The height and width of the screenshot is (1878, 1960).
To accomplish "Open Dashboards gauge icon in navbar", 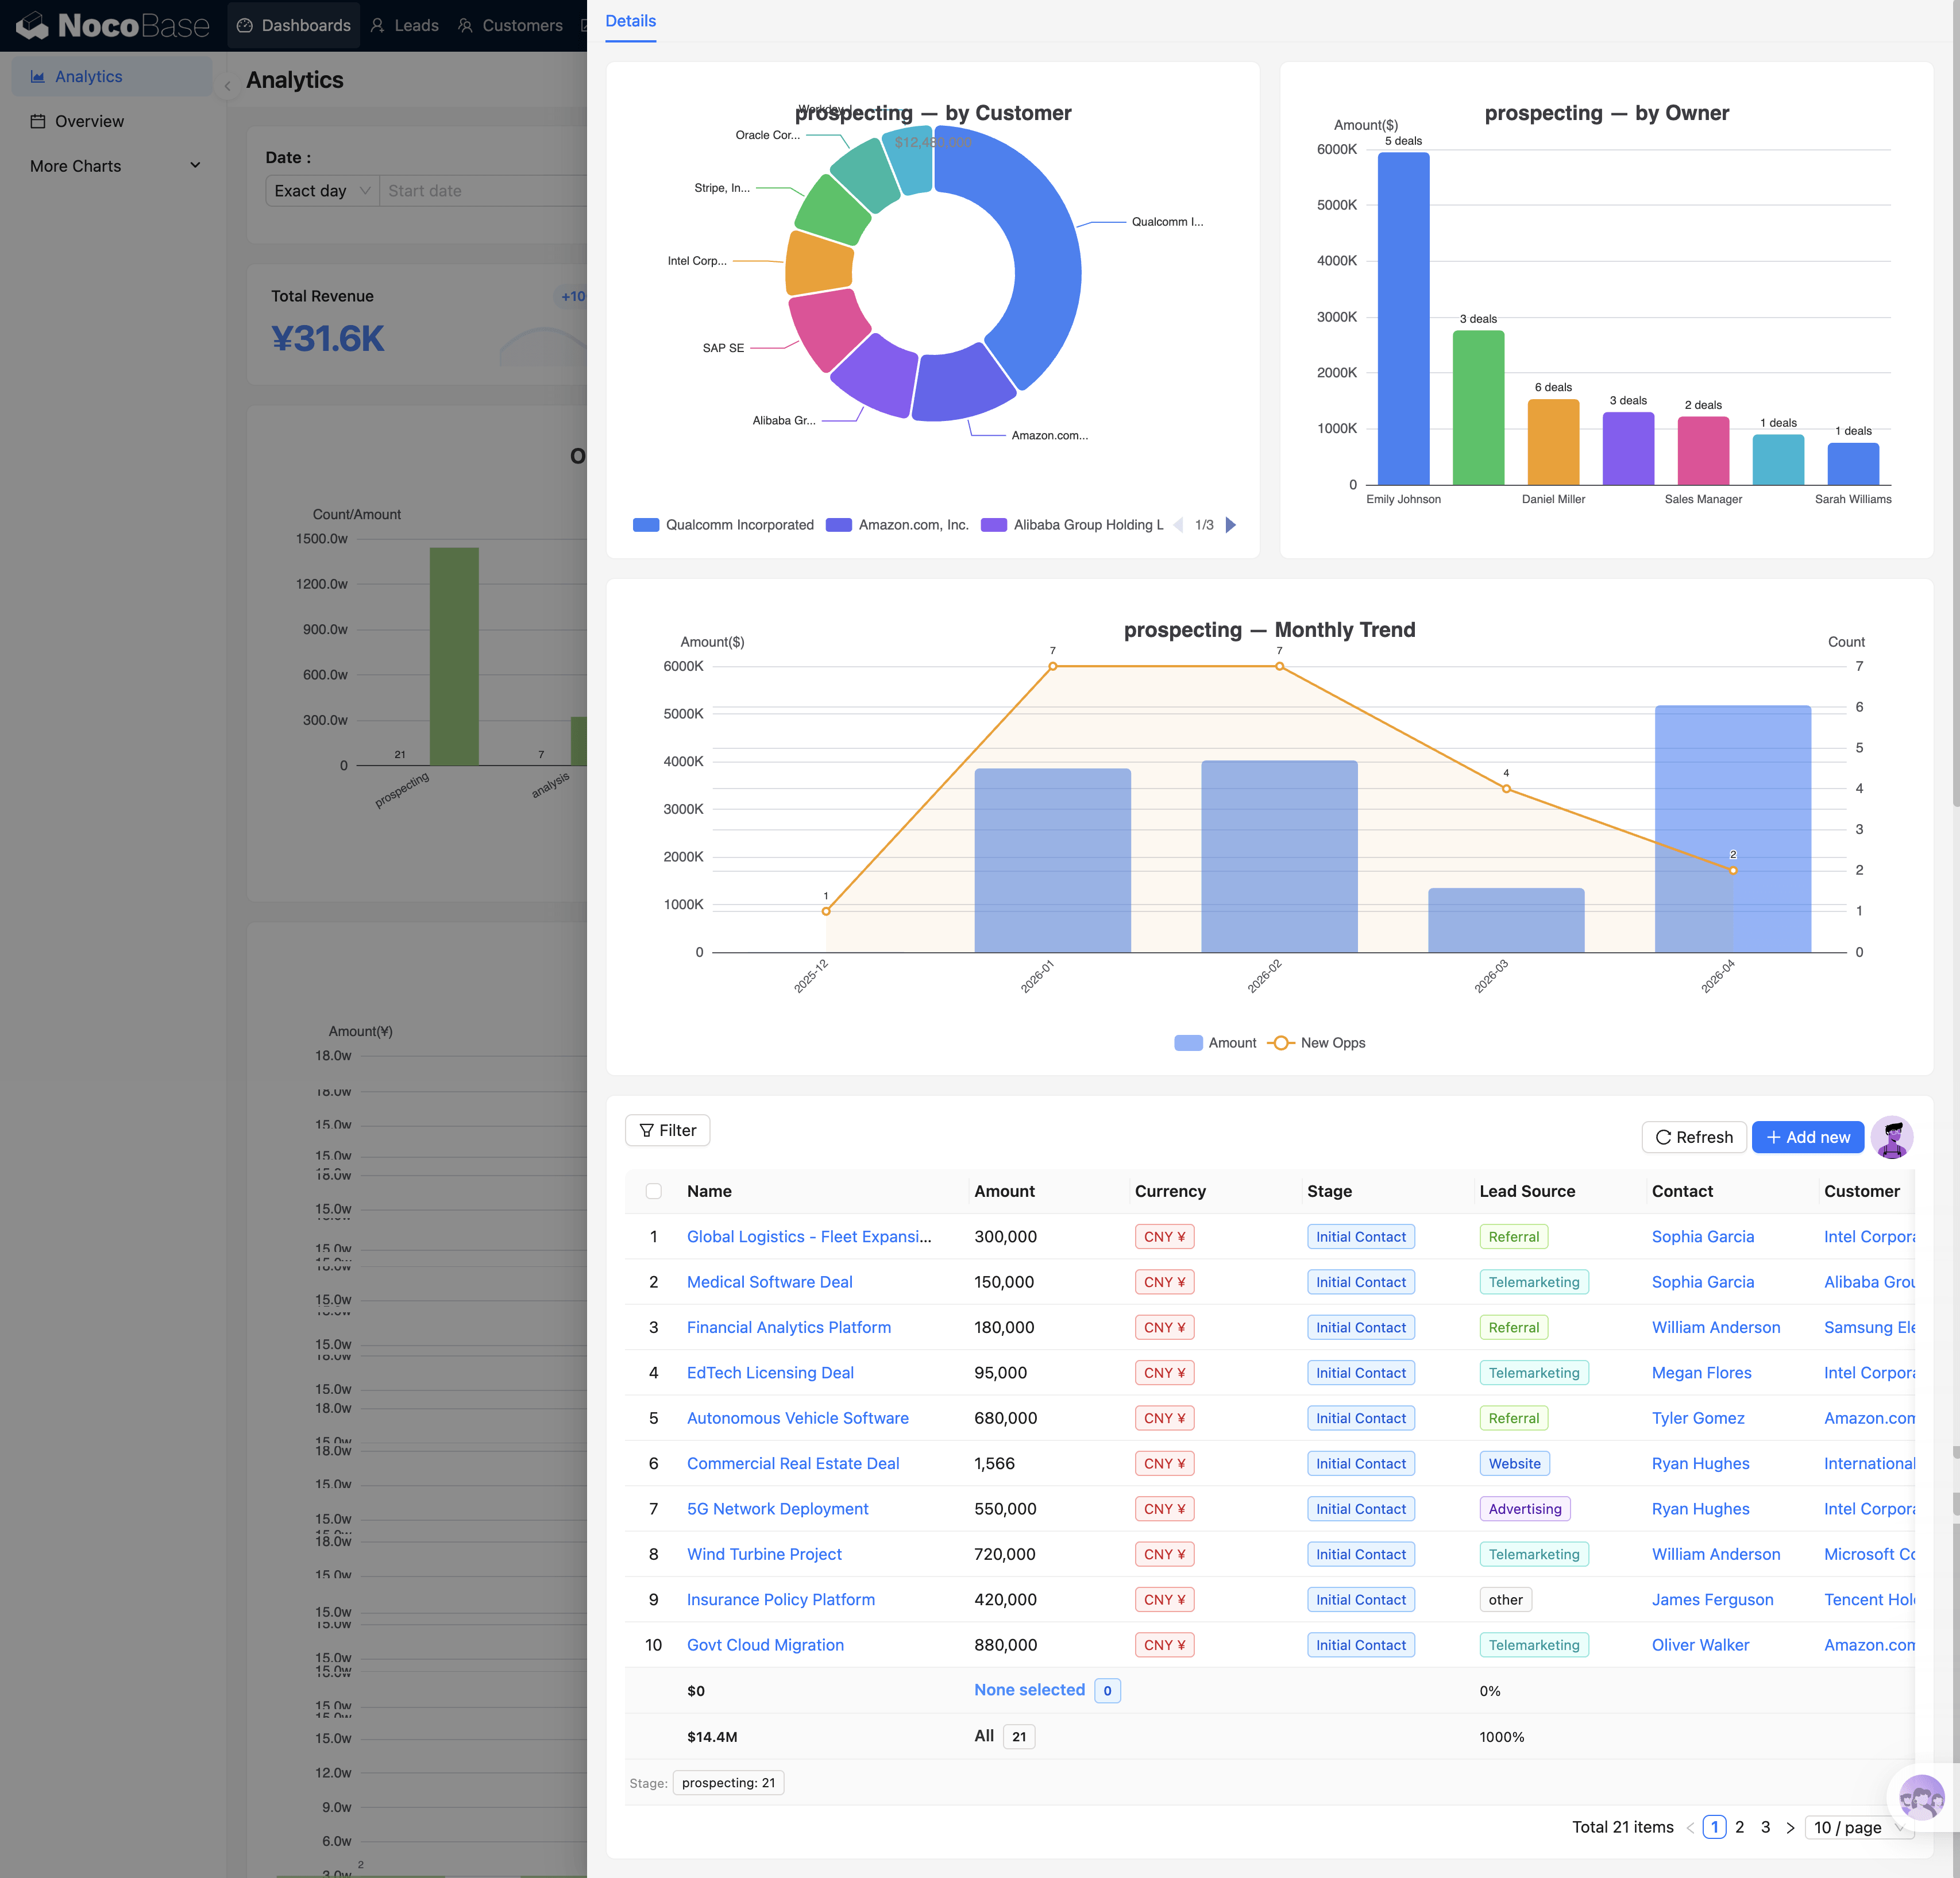I will click(245, 25).
